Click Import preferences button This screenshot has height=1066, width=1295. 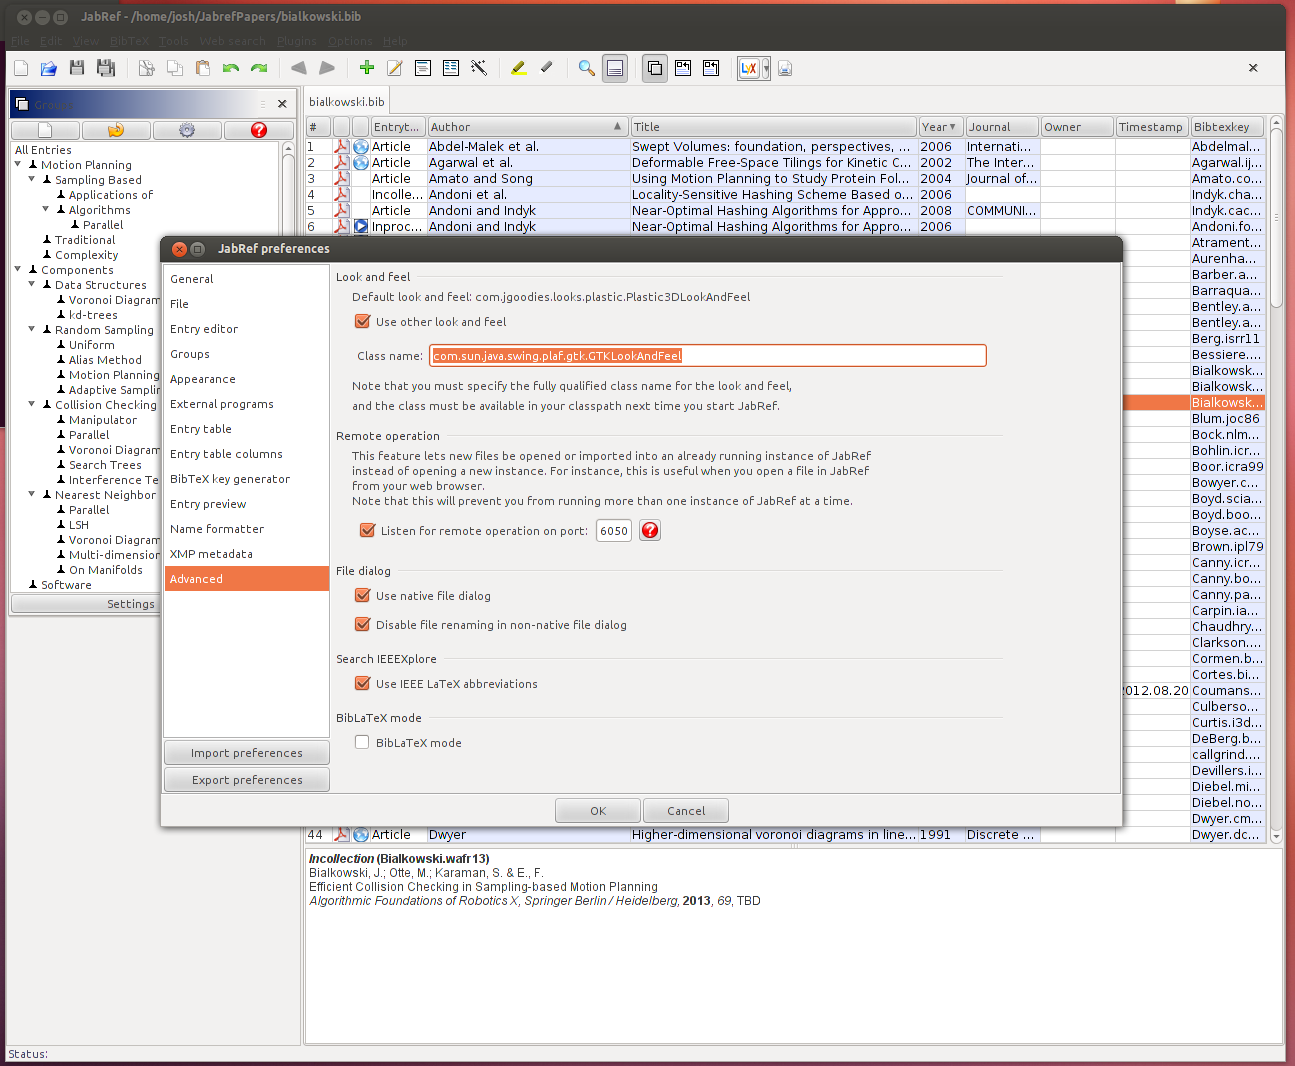point(247,753)
